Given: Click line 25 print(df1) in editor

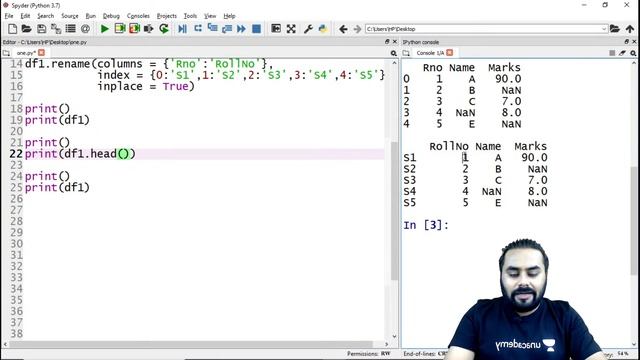Looking at the screenshot, I should 57,188.
